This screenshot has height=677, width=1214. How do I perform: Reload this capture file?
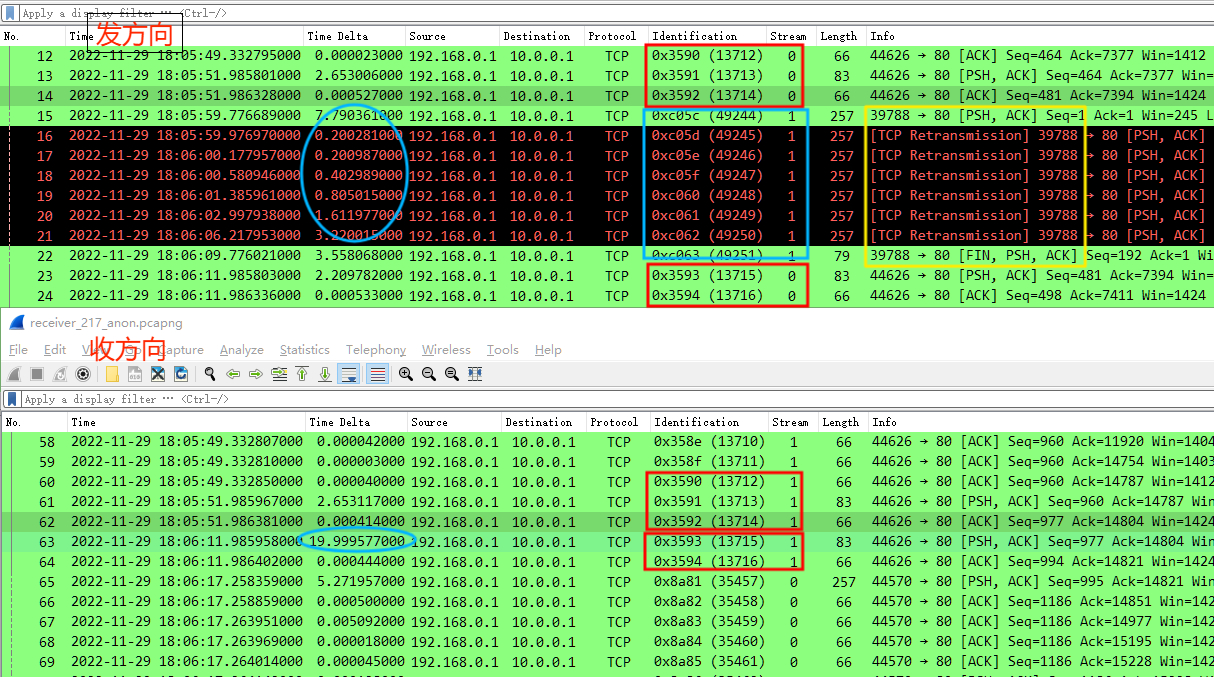tap(181, 374)
